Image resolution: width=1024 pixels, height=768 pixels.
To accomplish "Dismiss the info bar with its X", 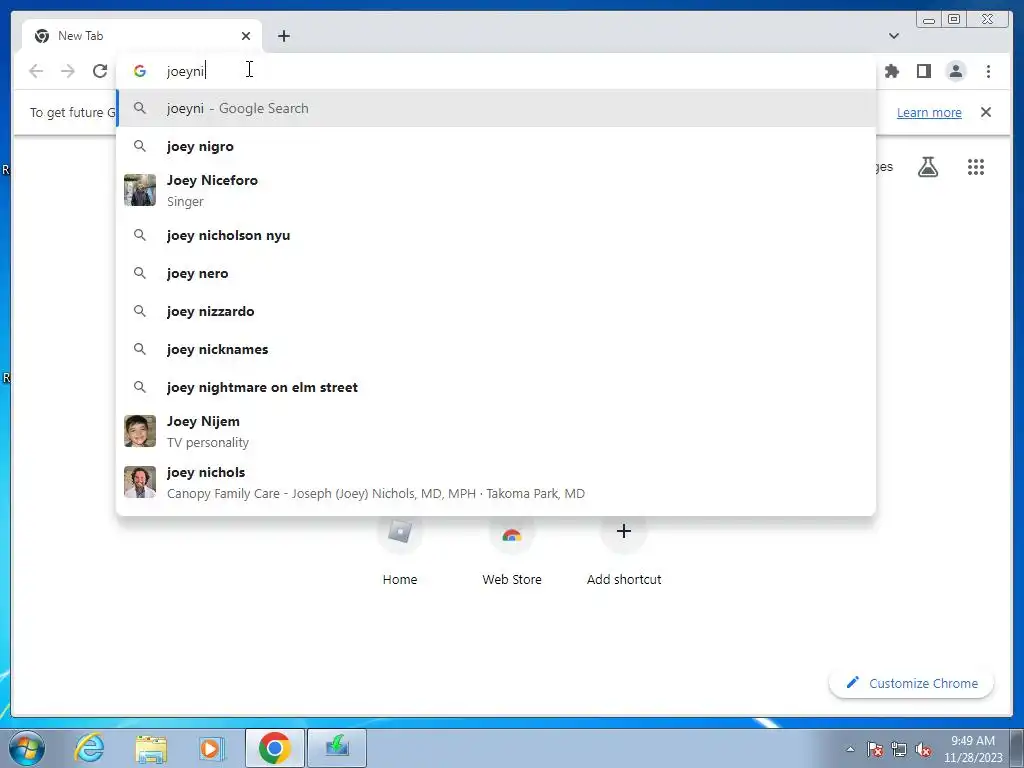I will coord(986,112).
